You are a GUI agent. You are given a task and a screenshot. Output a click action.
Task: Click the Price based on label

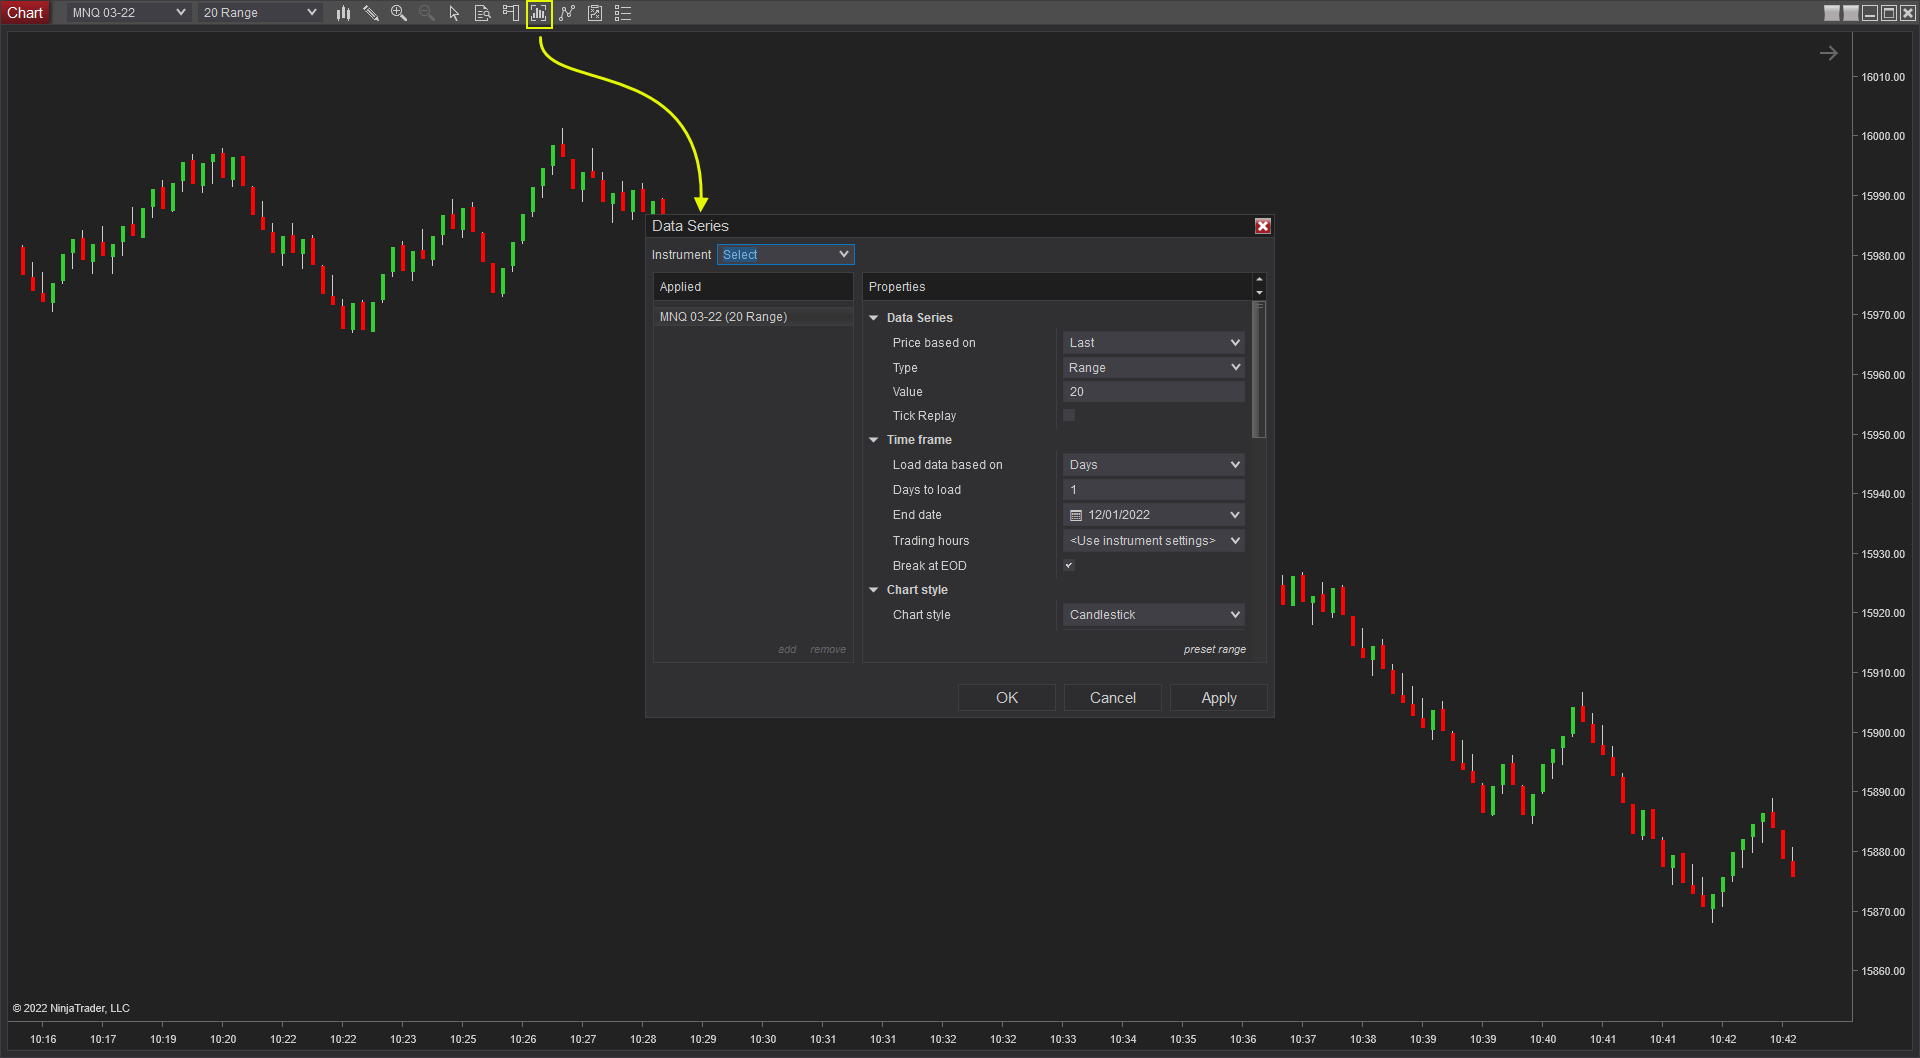[934, 343]
